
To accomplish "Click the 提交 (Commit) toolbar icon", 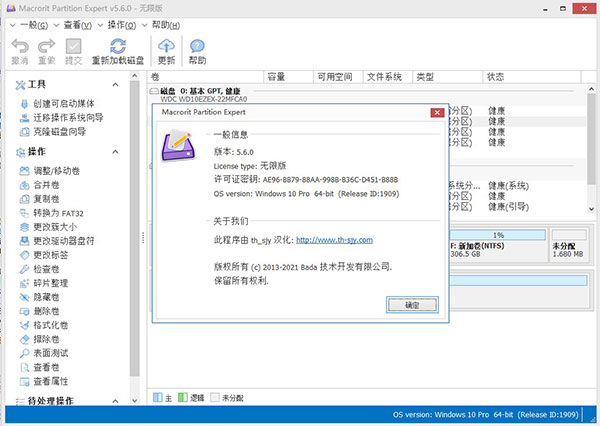I will 73,47.
